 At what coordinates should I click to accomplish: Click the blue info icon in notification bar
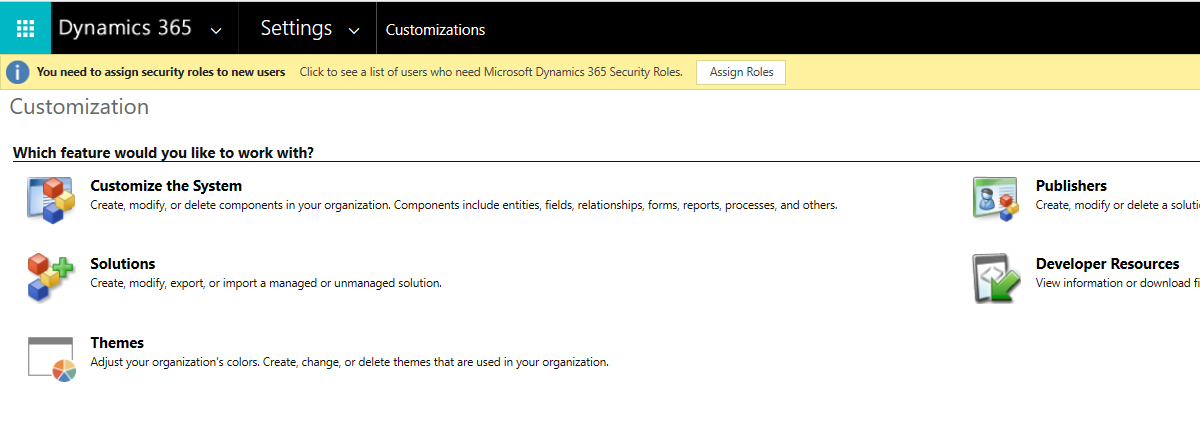[x=18, y=72]
